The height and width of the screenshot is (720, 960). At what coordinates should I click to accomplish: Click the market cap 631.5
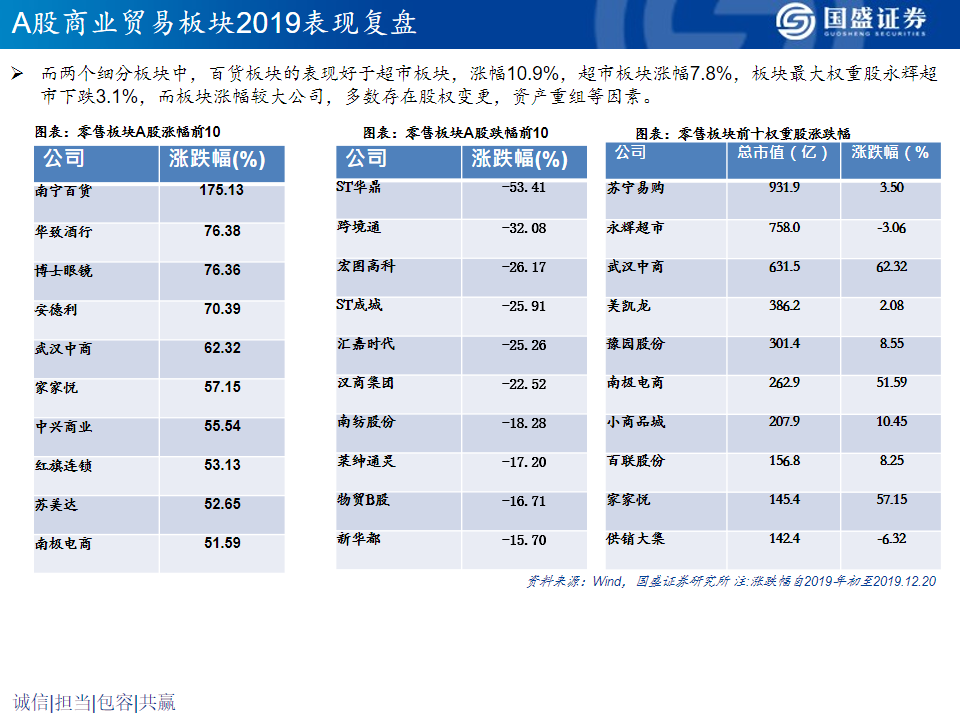[784, 267]
